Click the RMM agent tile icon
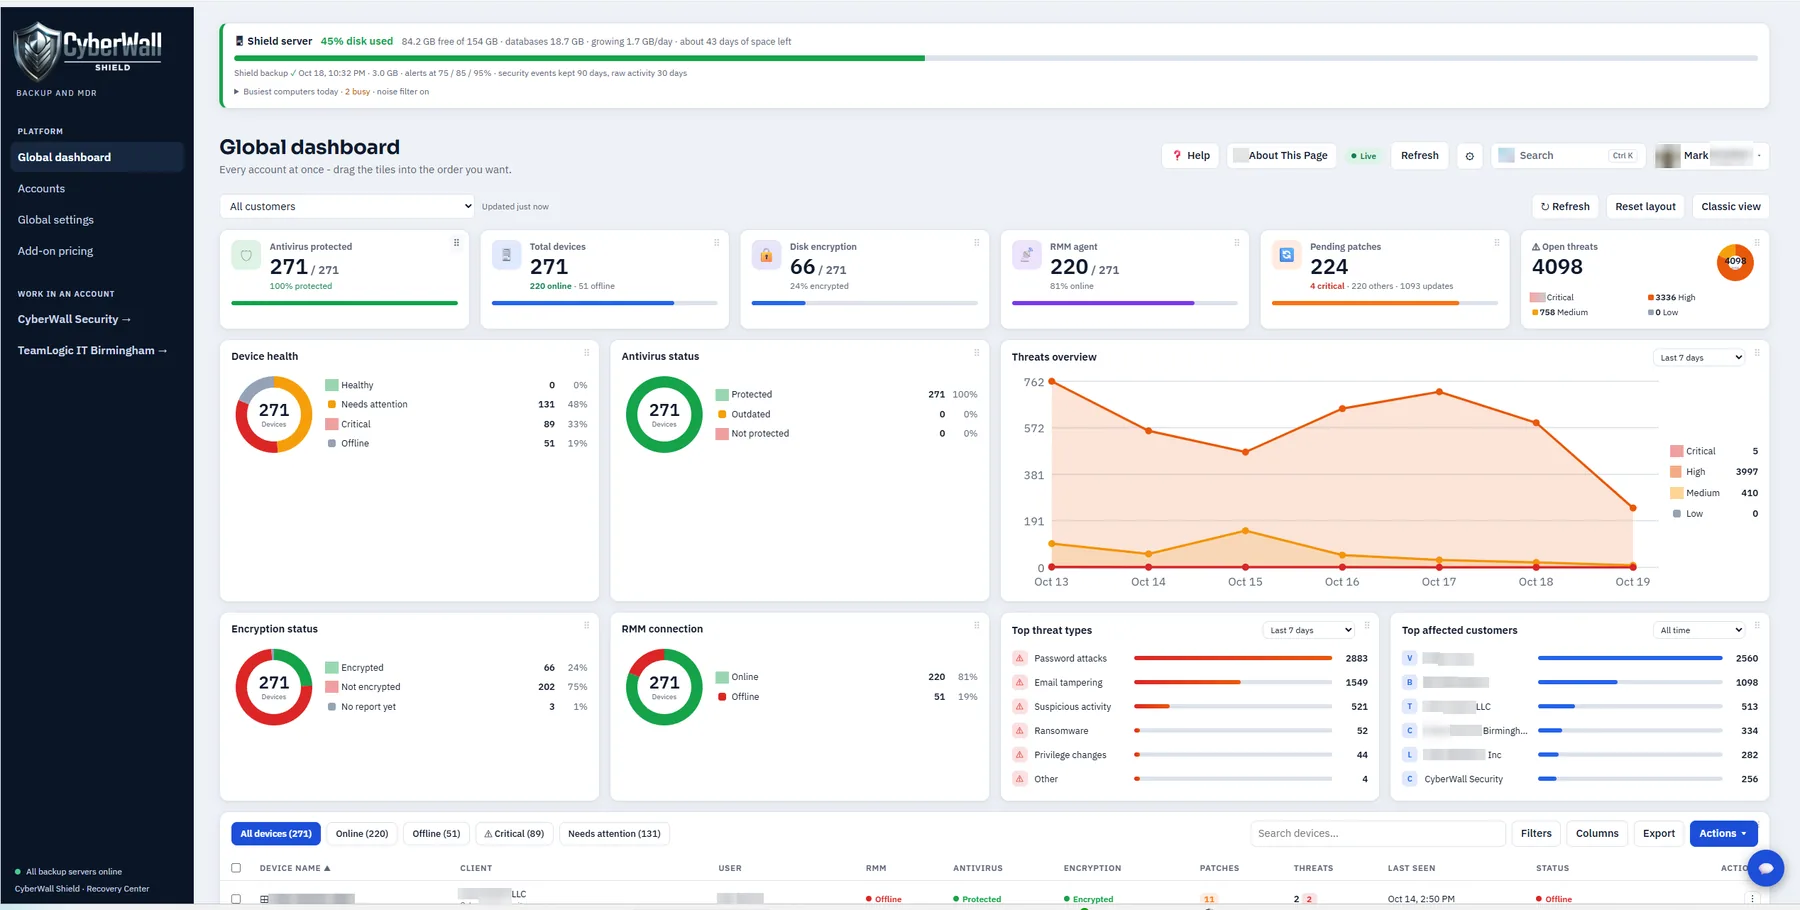Image resolution: width=1800 pixels, height=910 pixels. click(x=1026, y=256)
